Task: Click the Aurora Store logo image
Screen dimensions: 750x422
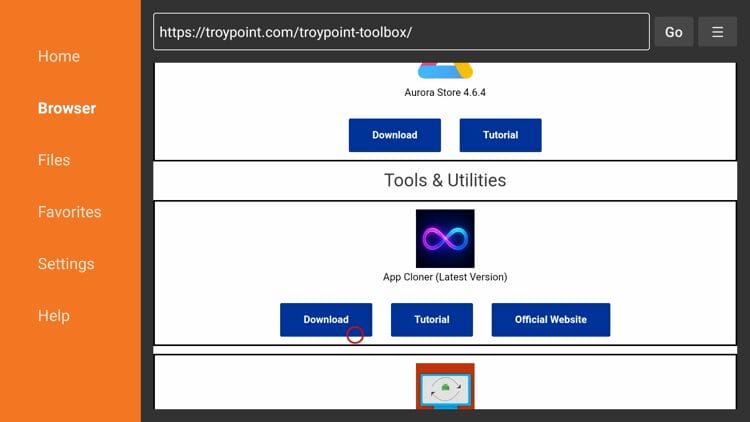Action: [x=445, y=70]
